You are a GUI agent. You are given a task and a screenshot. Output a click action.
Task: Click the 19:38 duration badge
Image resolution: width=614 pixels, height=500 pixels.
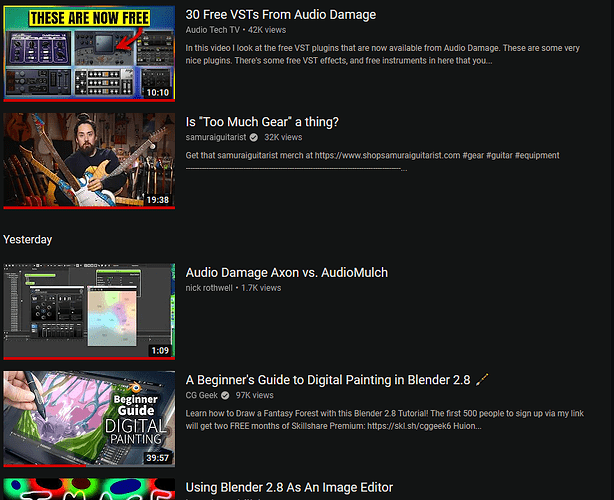coord(158,200)
